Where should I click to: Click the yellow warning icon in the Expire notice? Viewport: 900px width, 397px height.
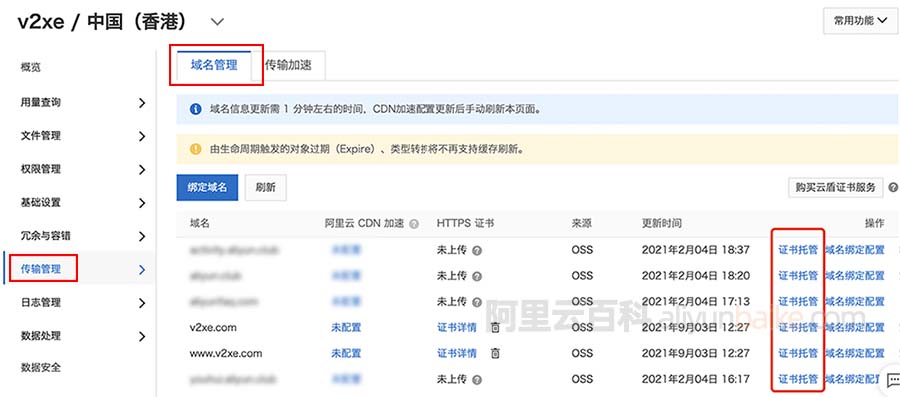pyautogui.click(x=196, y=149)
